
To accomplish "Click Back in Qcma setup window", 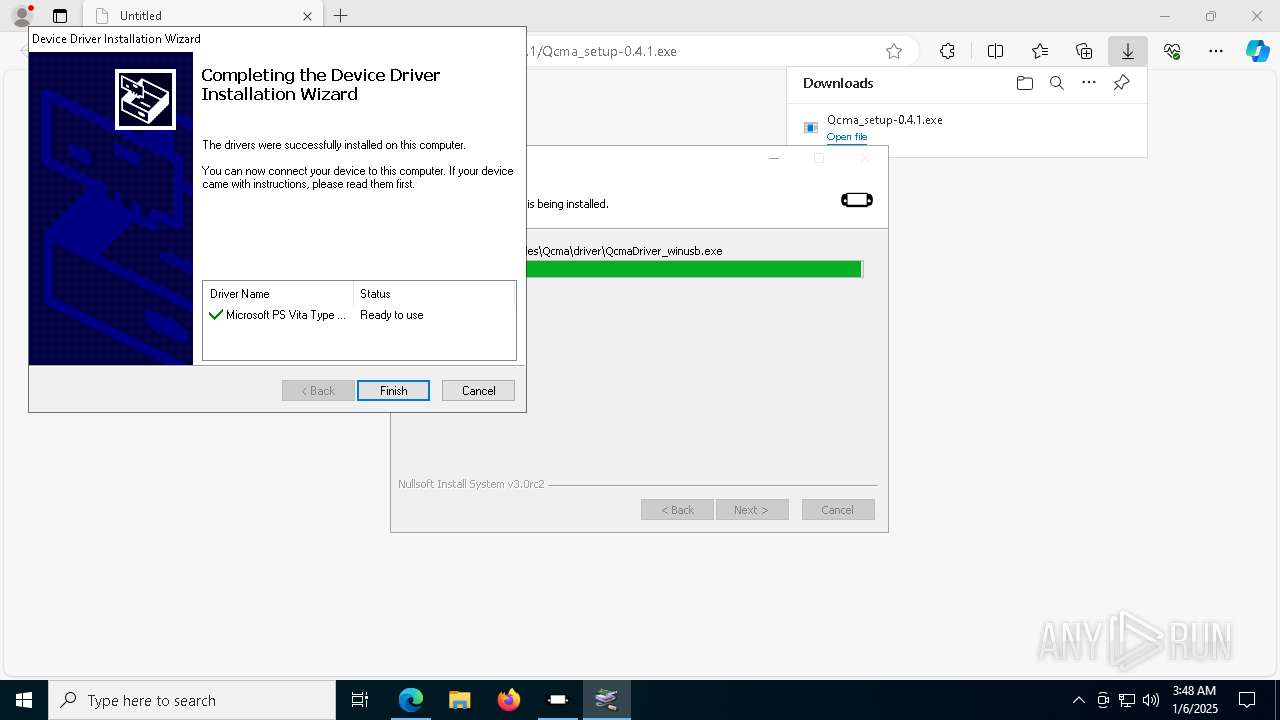I will pyautogui.click(x=677, y=510).
